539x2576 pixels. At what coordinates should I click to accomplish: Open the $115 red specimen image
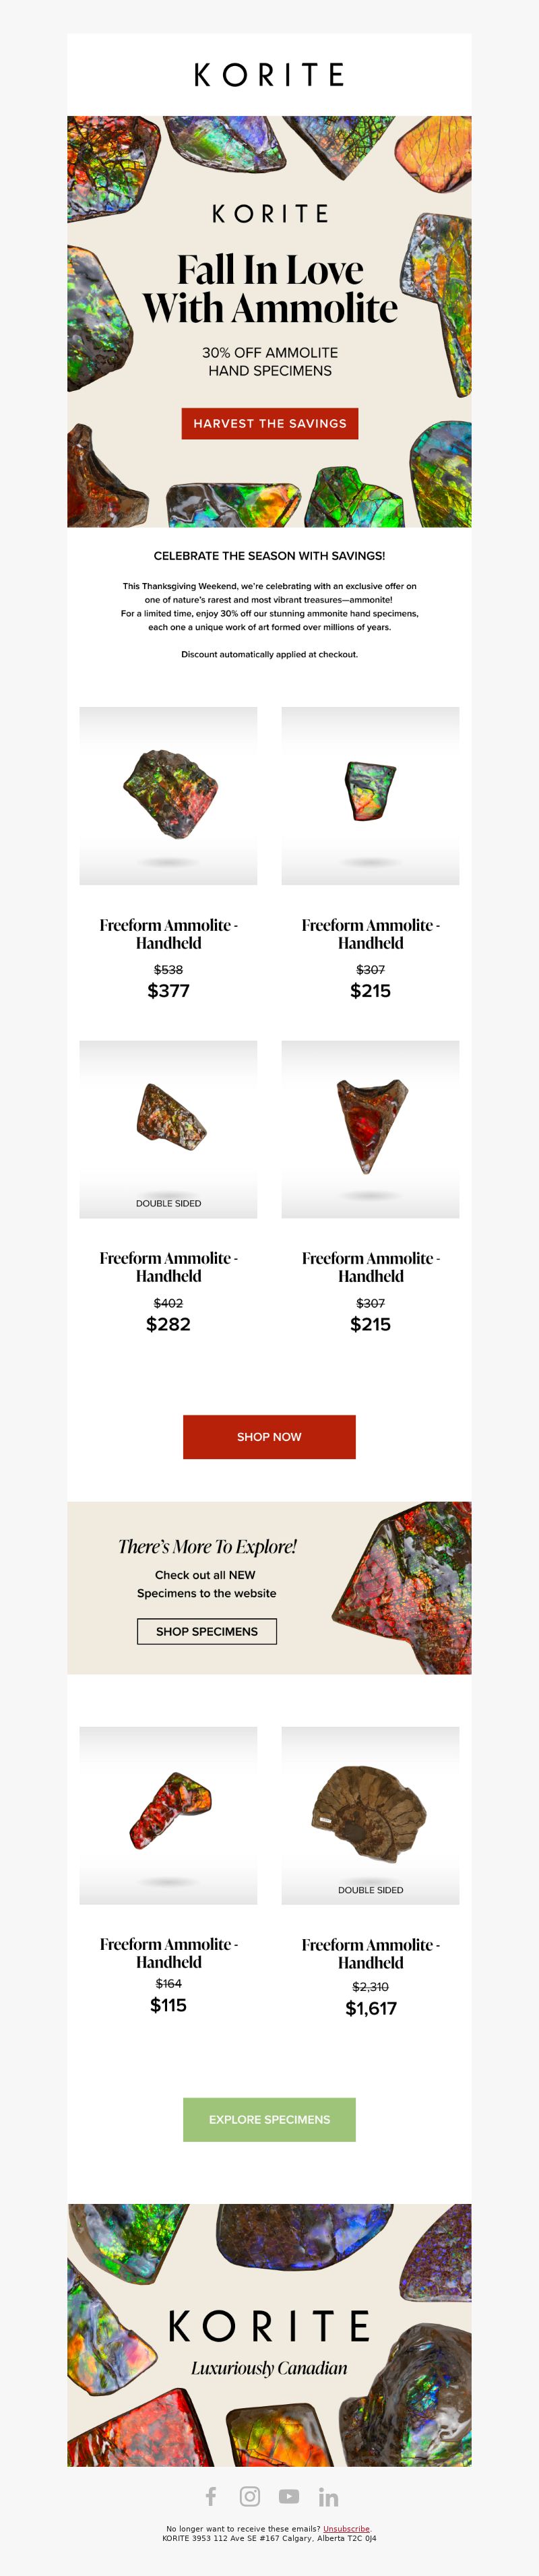pyautogui.click(x=168, y=1815)
